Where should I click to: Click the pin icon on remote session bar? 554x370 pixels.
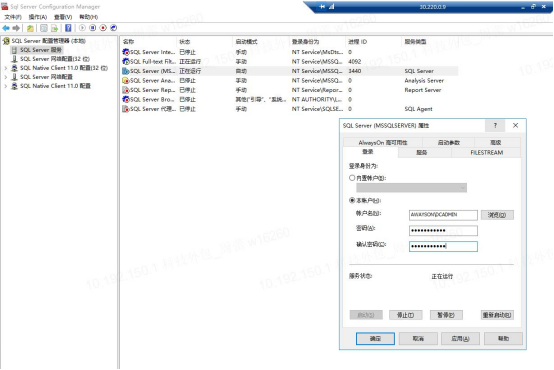pyautogui.click(x=322, y=6)
